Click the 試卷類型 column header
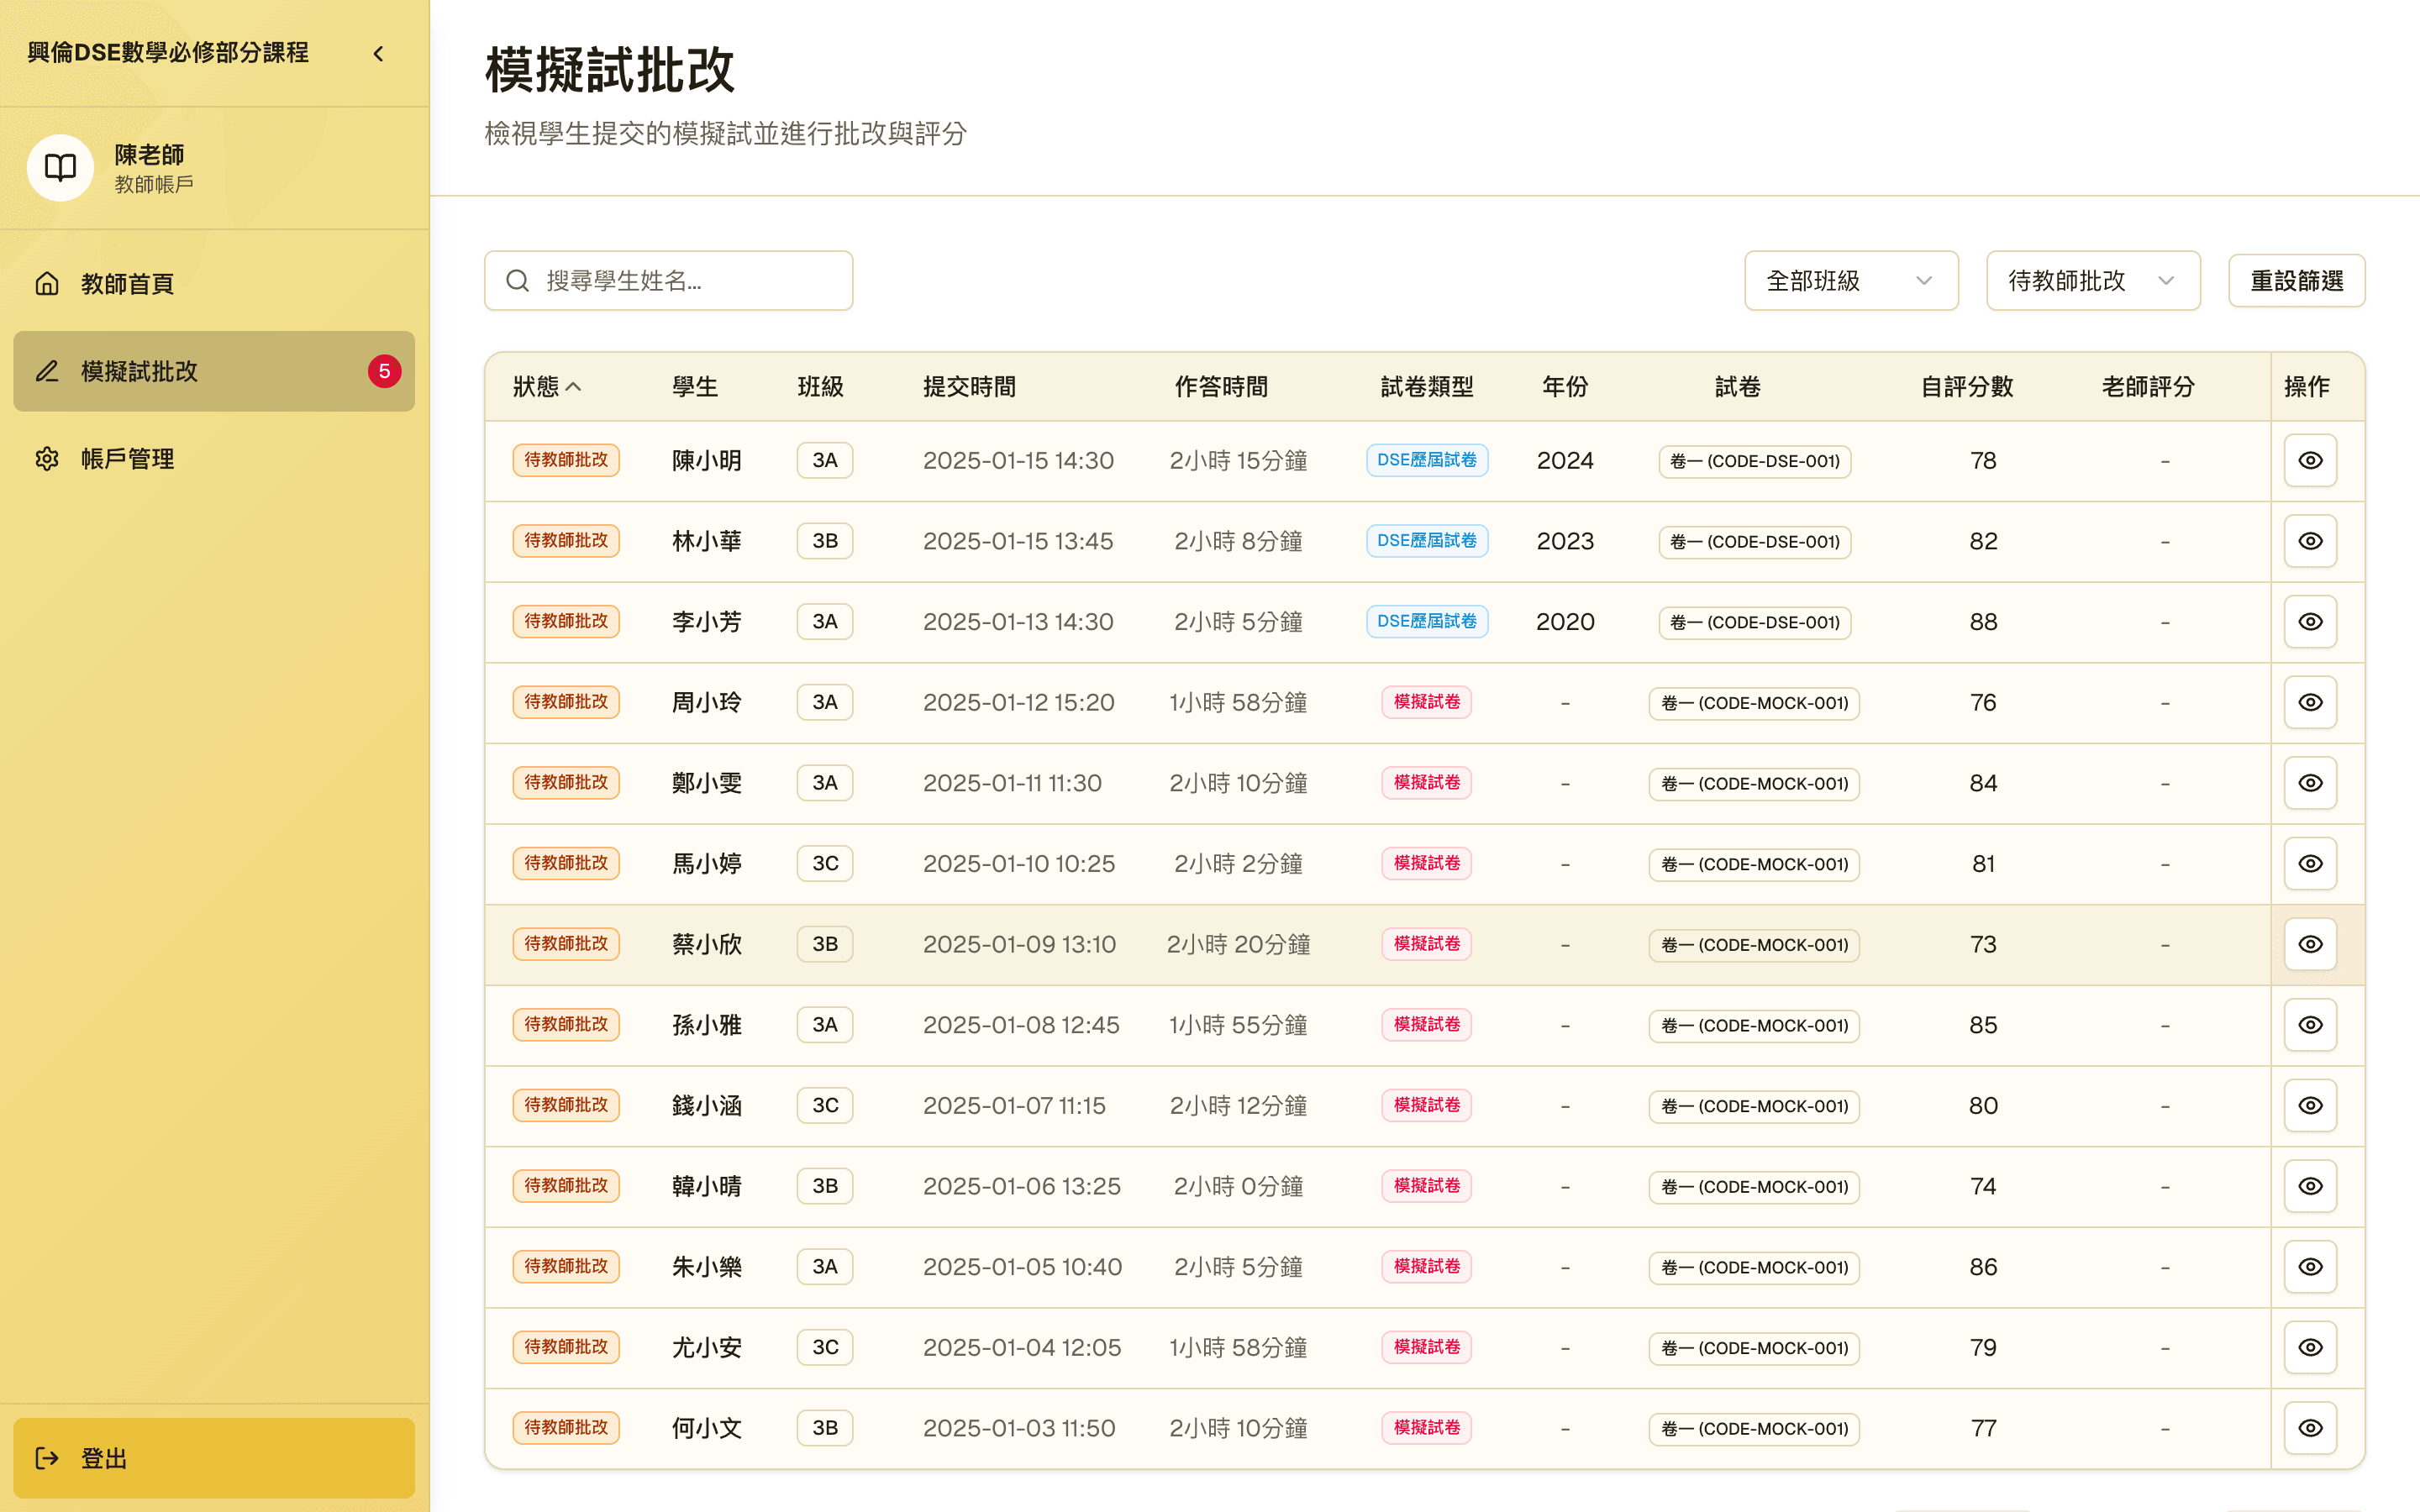 [1427, 387]
